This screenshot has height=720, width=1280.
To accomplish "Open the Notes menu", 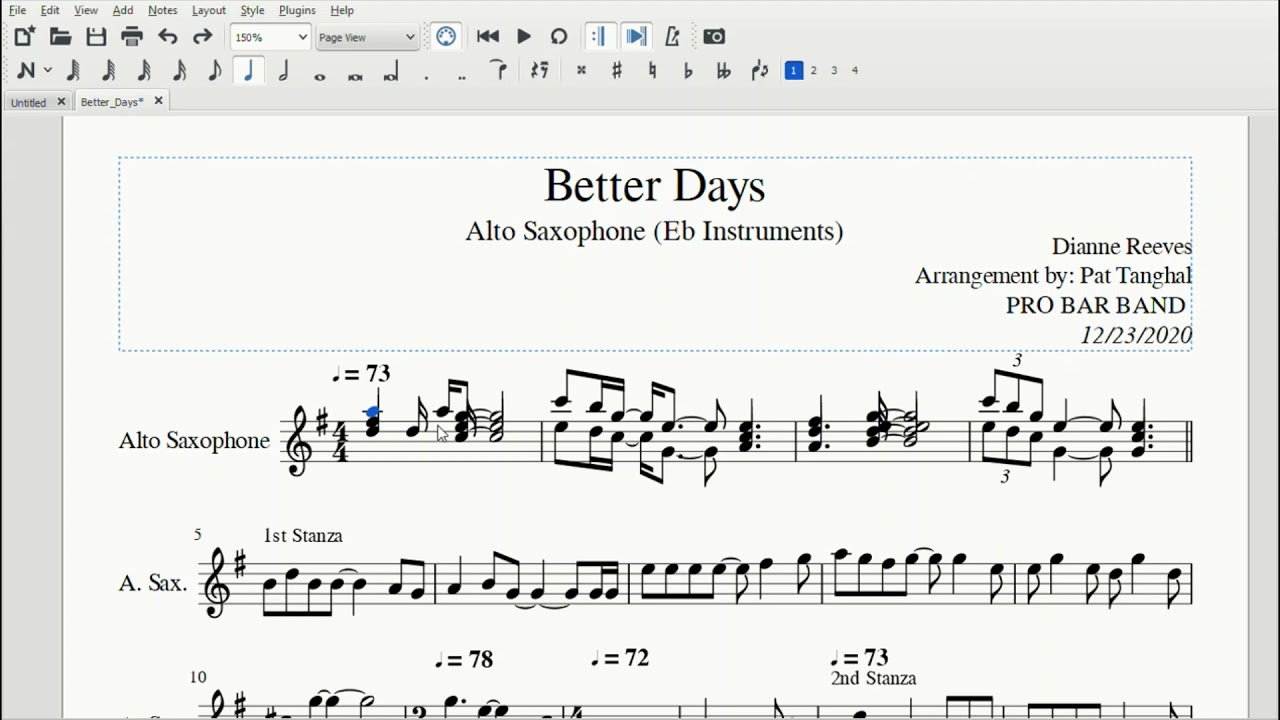I will click(x=163, y=10).
